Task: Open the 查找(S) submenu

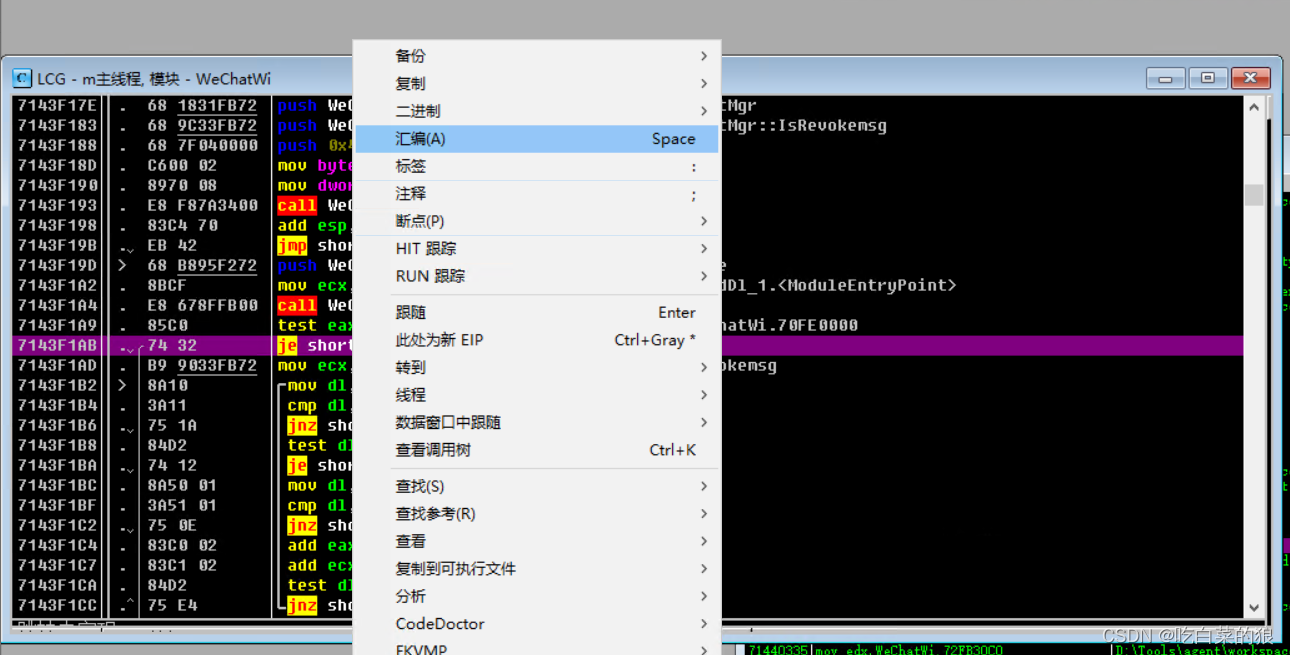Action: 537,486
